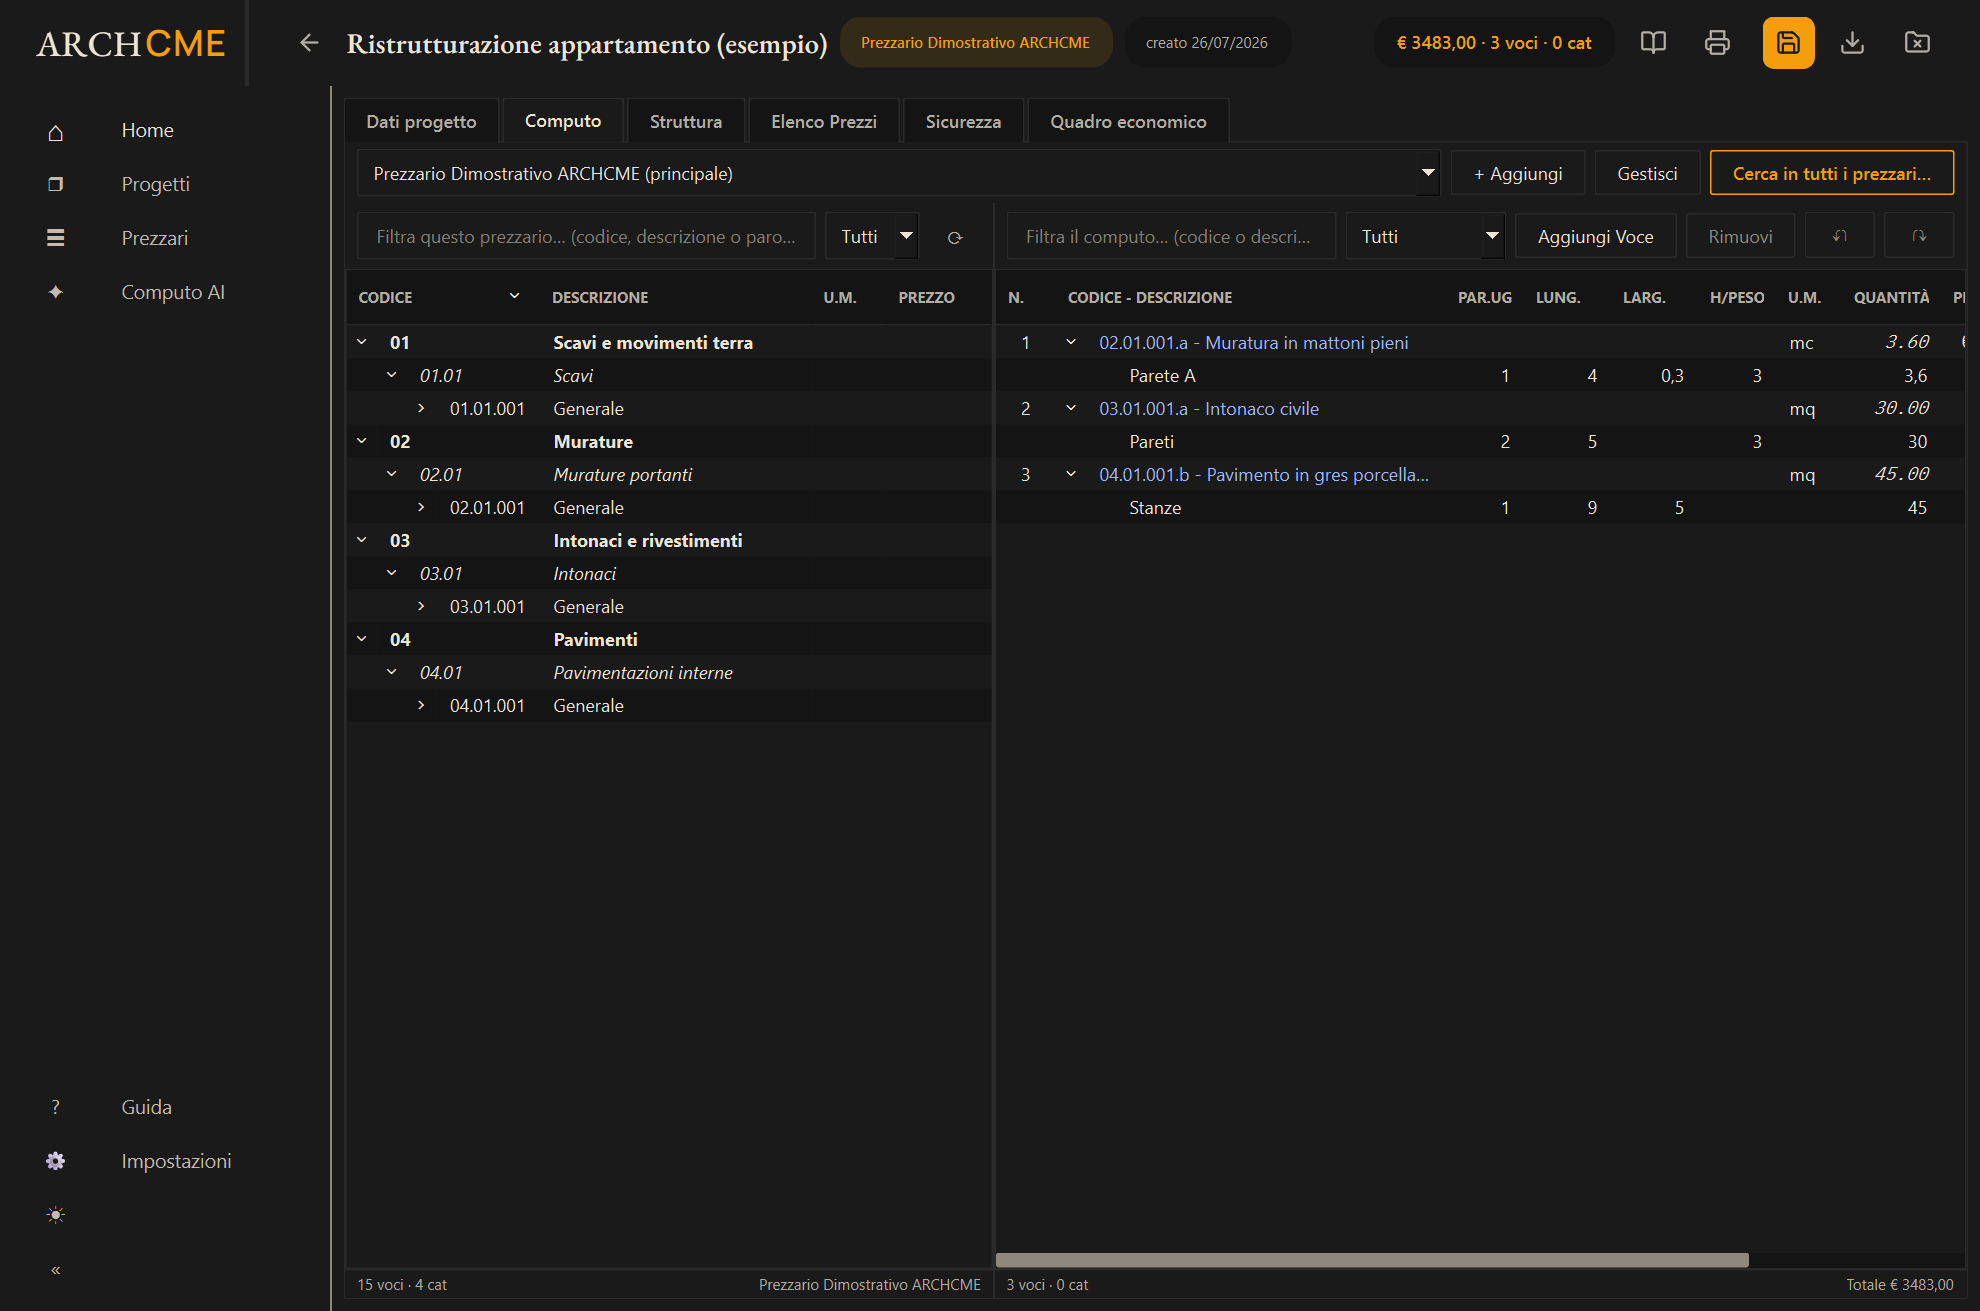1980x1311 pixels.
Task: Click Cerca in tutti i prezzari button
Action: [x=1832, y=174]
